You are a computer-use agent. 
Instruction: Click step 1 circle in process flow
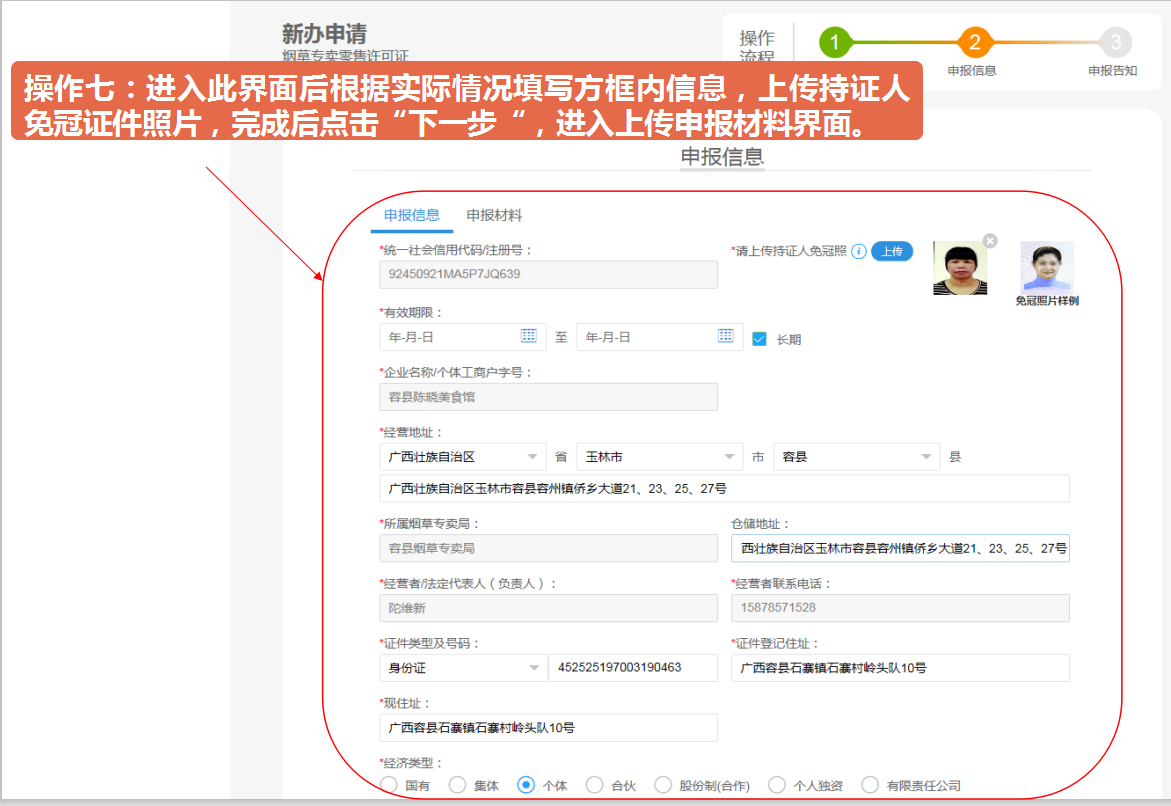pos(835,43)
